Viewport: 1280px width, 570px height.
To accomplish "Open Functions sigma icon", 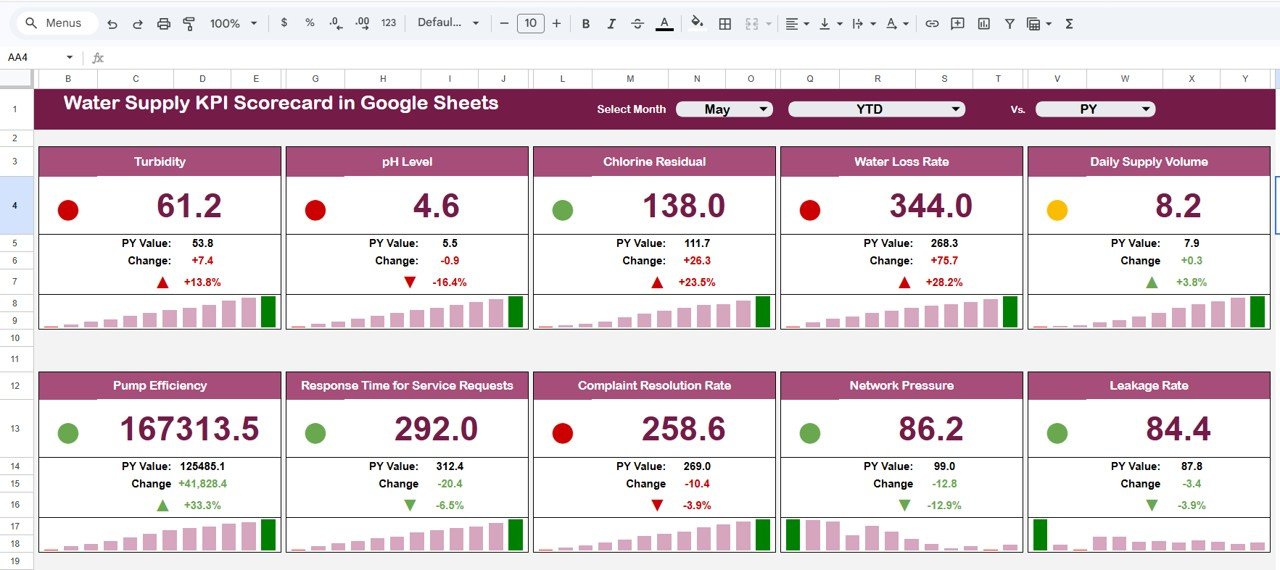I will [x=1069, y=23].
